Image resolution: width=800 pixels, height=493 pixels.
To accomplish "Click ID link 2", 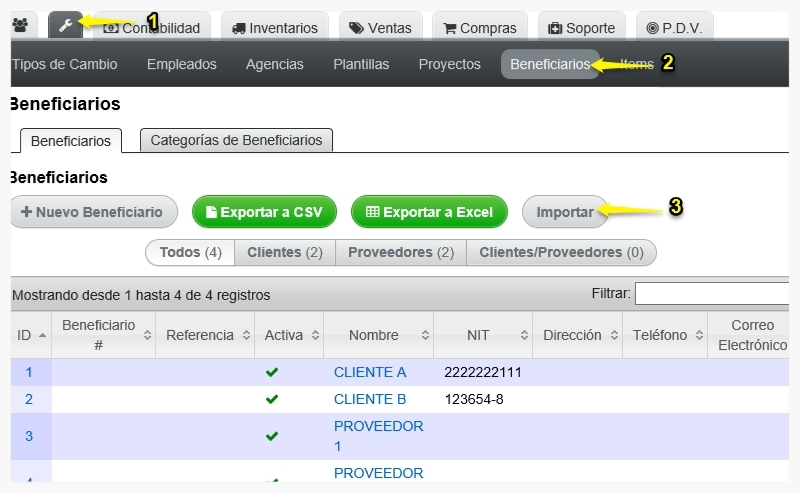I will pos(29,399).
